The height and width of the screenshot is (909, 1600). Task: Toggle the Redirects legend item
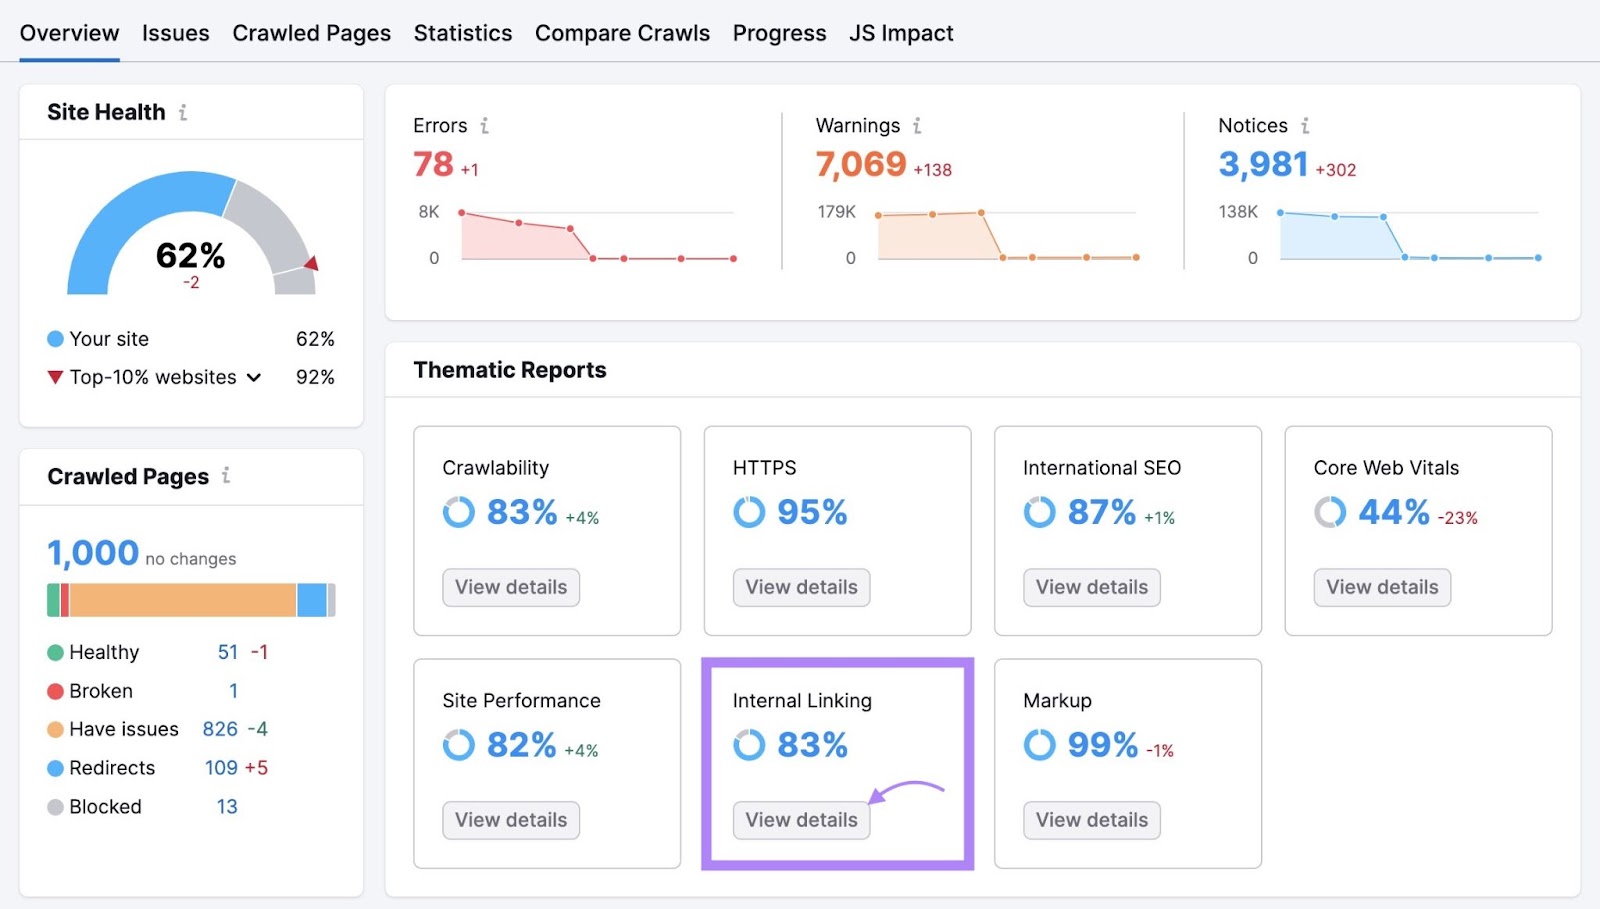click(112, 768)
